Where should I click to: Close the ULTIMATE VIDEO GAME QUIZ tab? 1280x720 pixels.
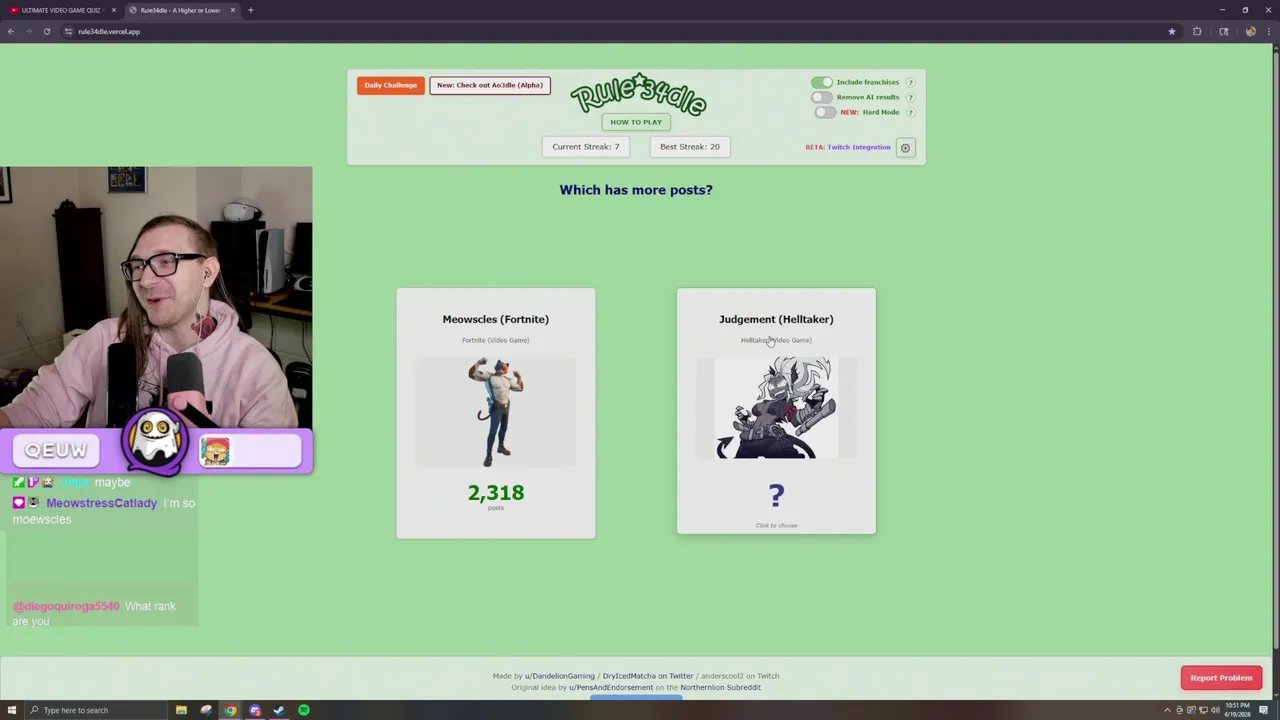[114, 10]
